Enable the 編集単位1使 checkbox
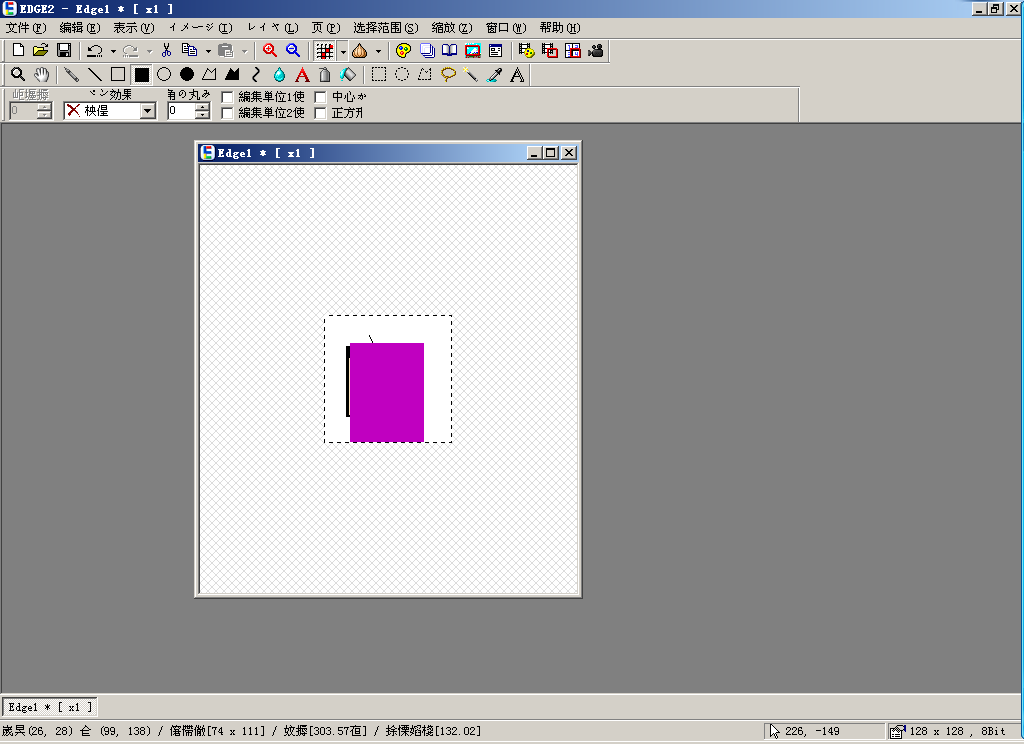Image resolution: width=1024 pixels, height=744 pixels. click(228, 97)
